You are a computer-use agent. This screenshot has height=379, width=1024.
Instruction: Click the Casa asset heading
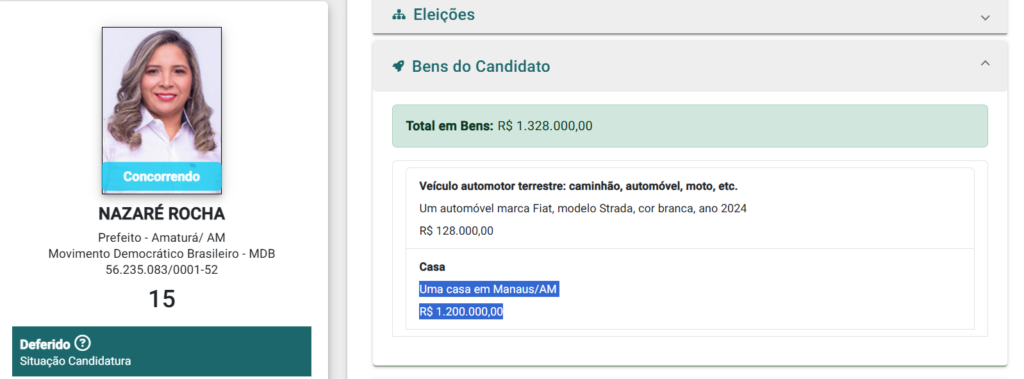[x=432, y=267]
